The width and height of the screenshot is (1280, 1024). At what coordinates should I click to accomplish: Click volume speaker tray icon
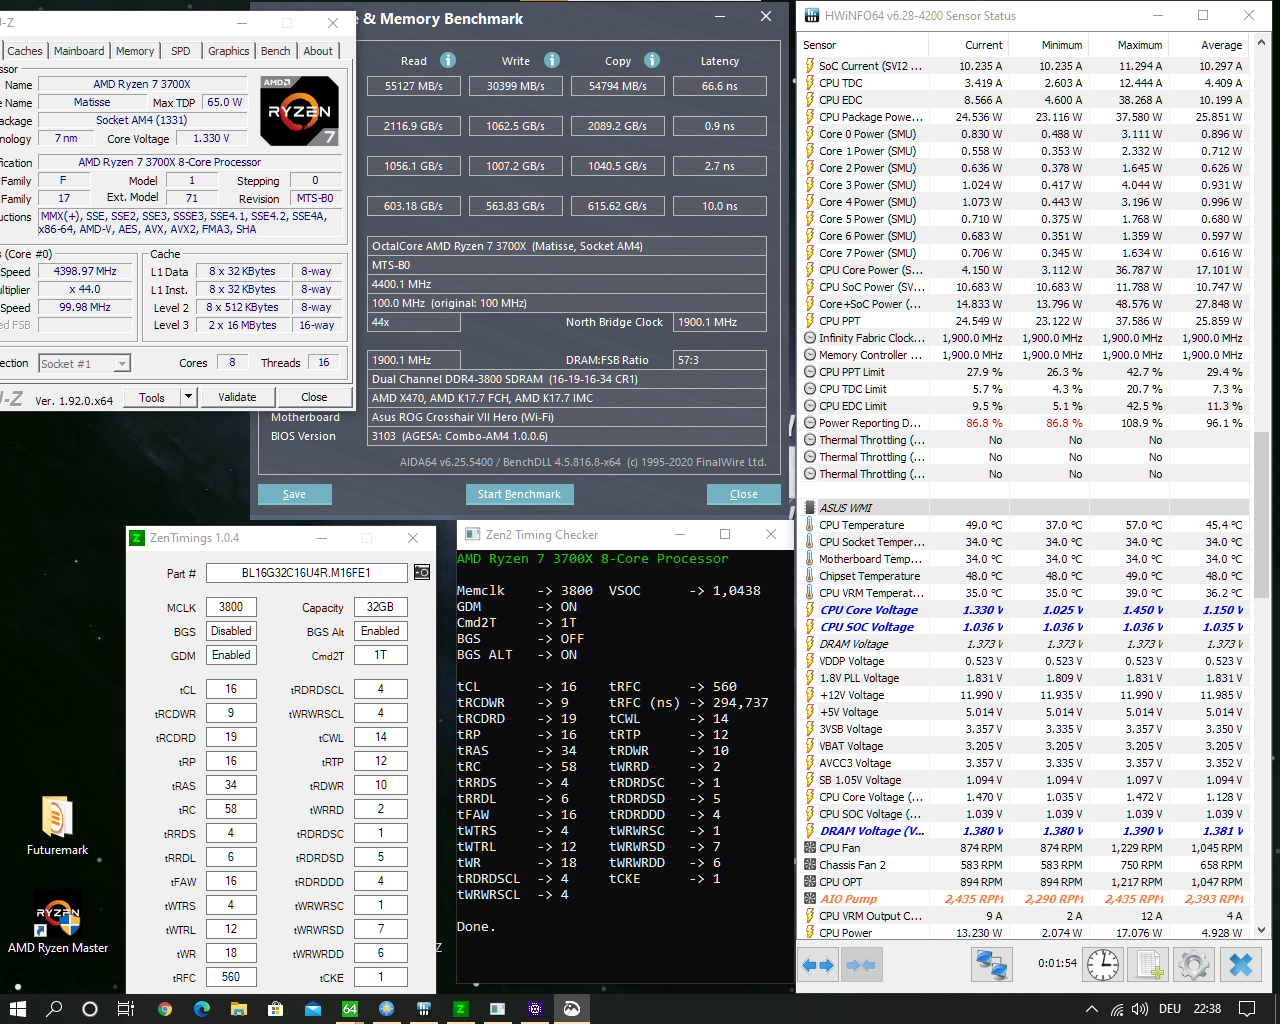click(1140, 1009)
